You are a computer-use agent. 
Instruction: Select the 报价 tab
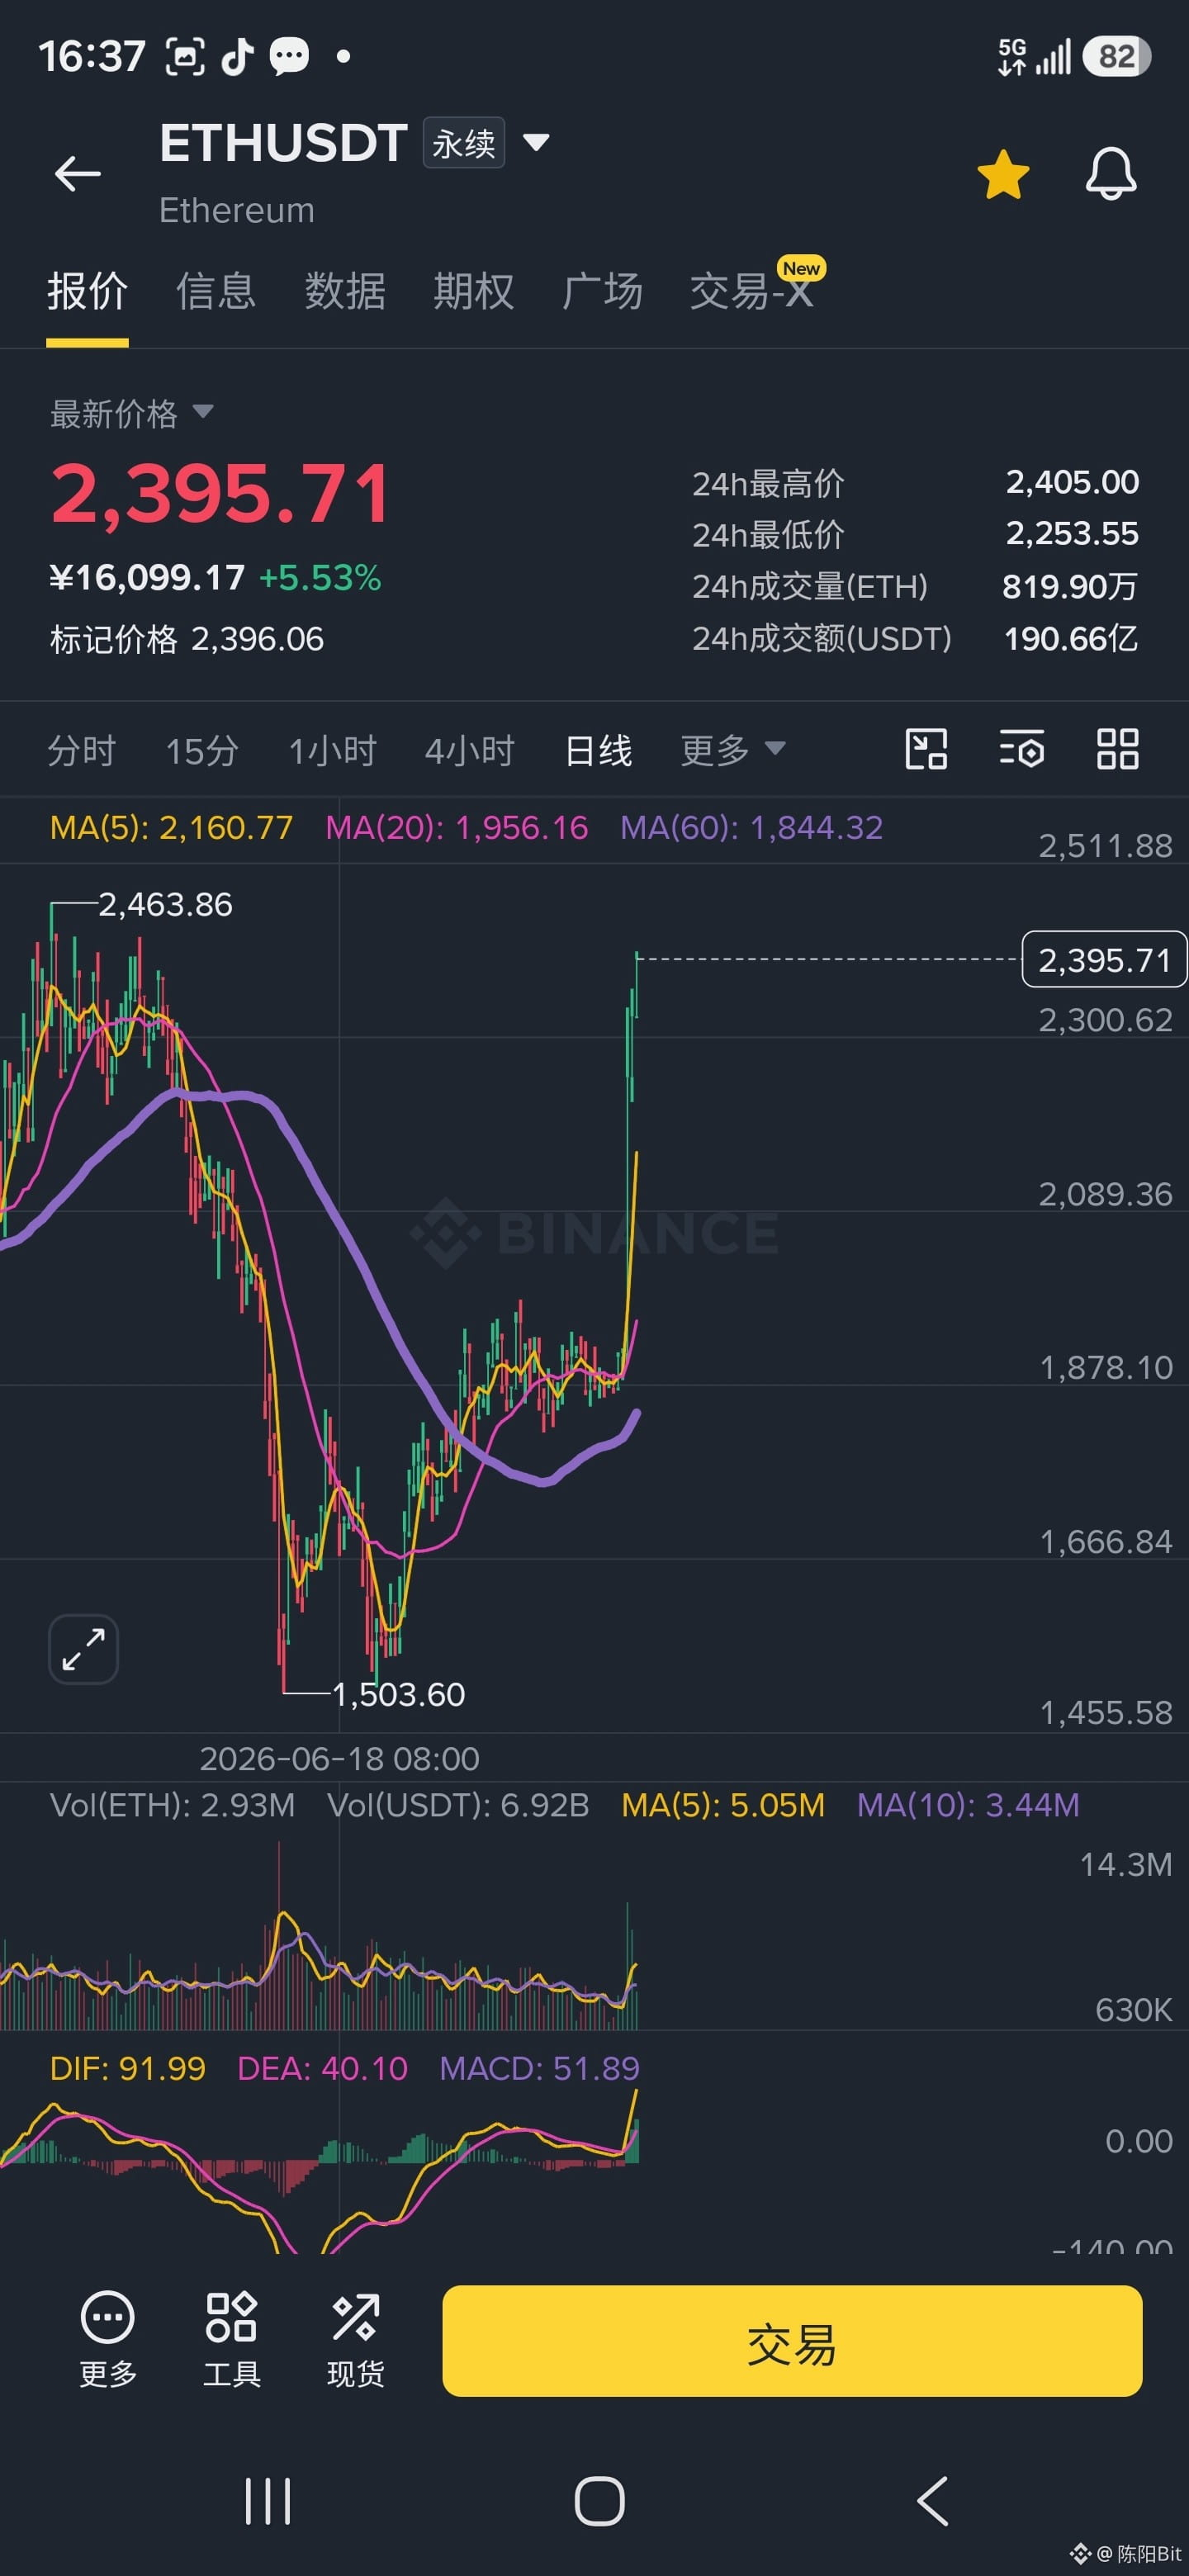[x=87, y=292]
